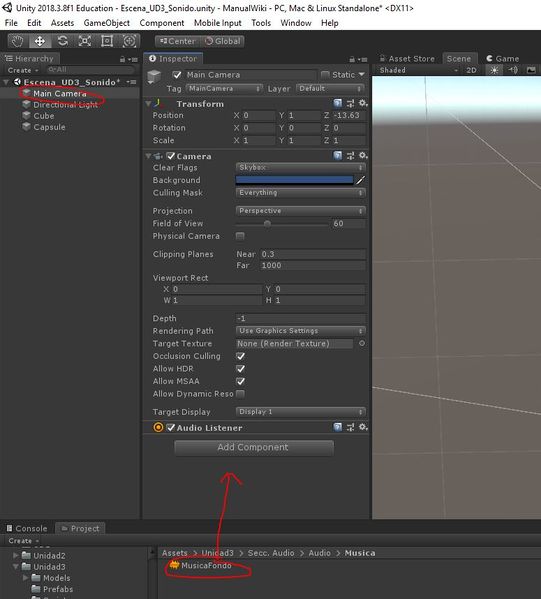Open the File menu

11,23
